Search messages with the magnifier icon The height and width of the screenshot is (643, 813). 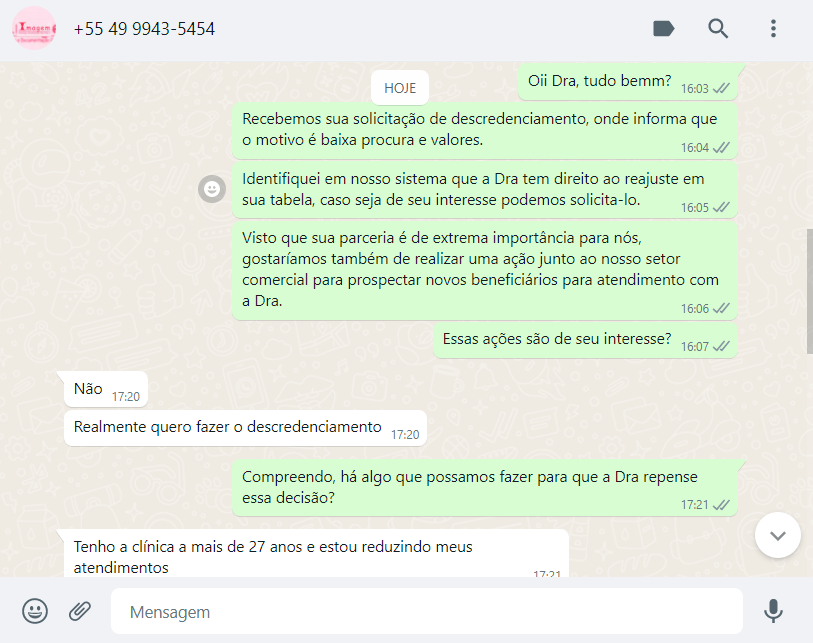(718, 29)
